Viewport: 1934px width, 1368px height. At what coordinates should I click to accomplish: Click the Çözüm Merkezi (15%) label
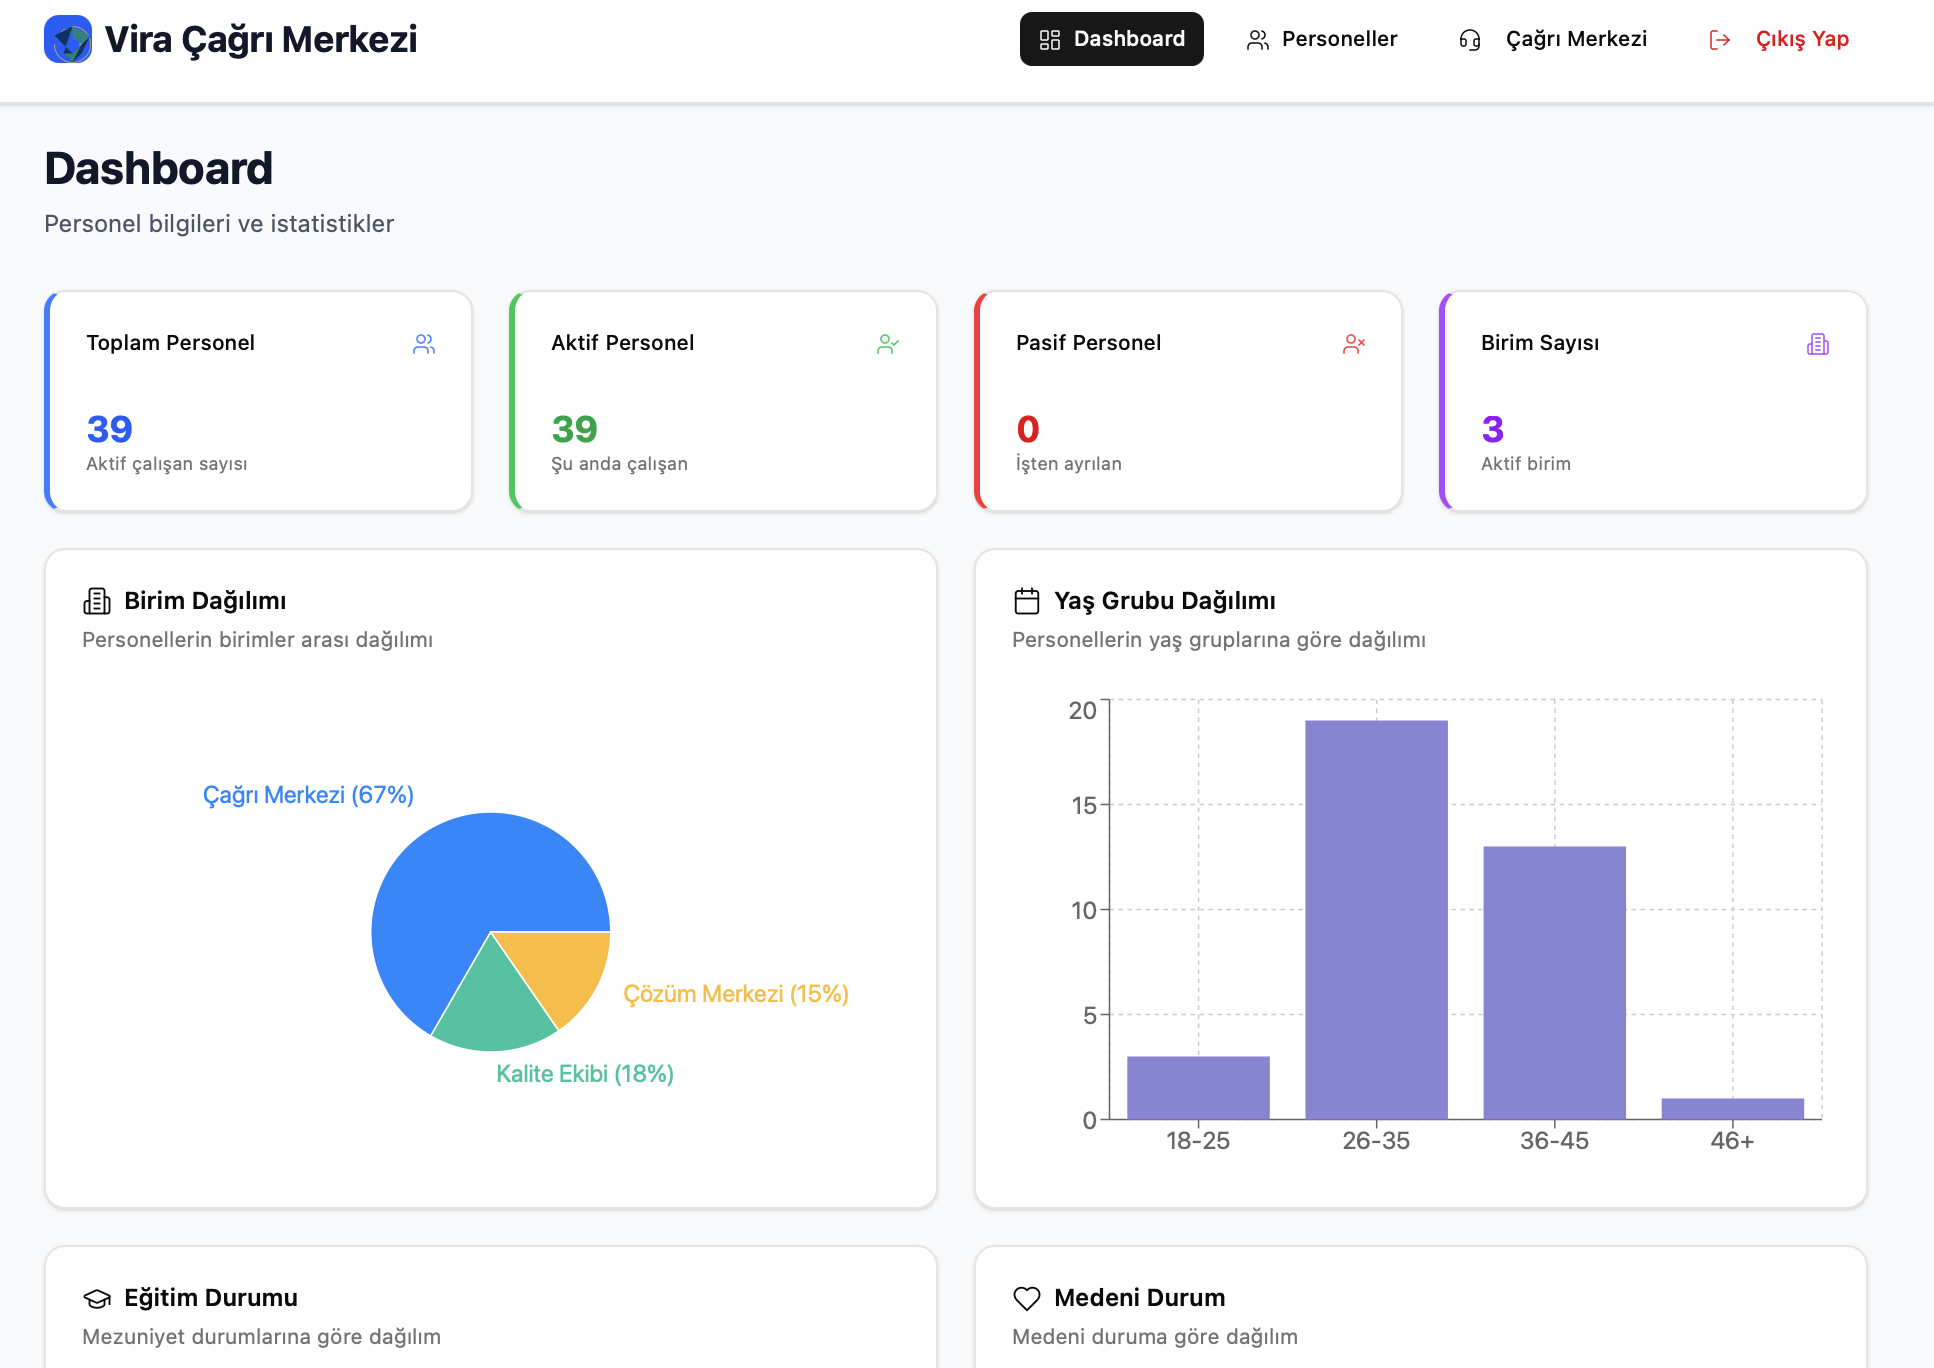point(736,994)
